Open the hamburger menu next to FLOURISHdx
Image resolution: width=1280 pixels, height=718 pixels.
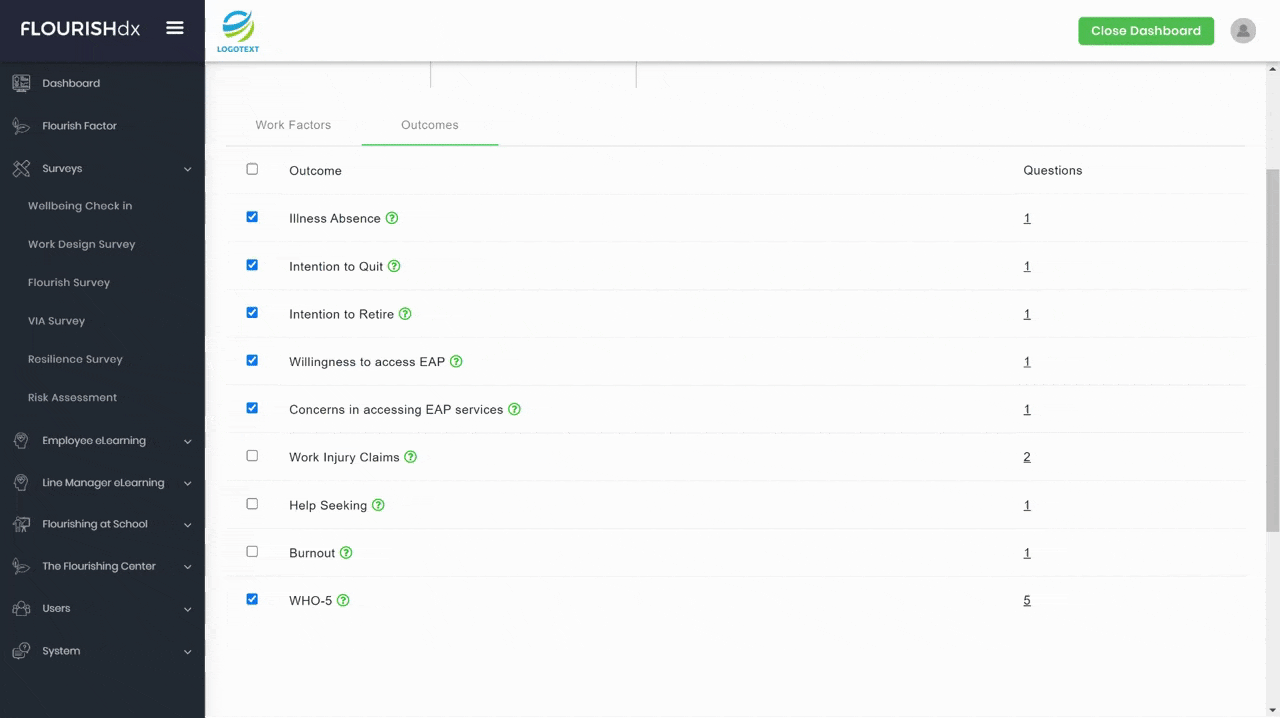click(x=175, y=28)
